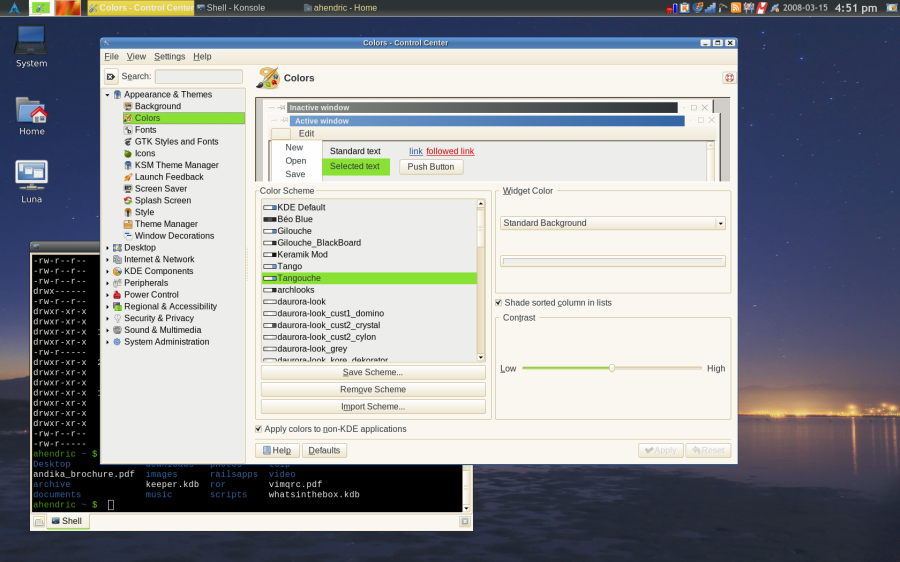900x562 pixels.
Task: Open the Standard Background widget color dropdown
Action: (612, 223)
